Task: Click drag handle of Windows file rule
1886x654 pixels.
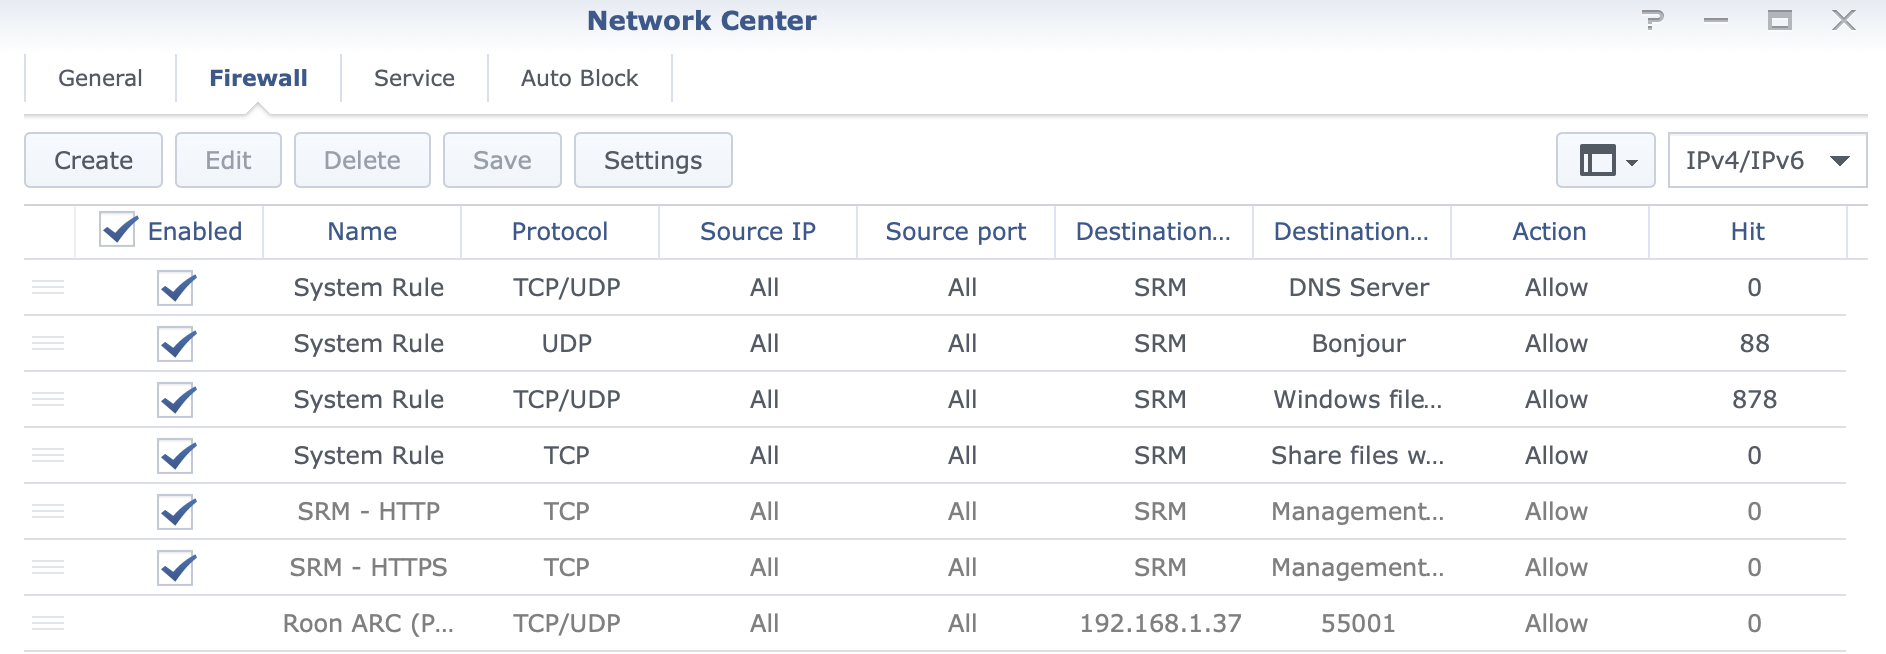Action: (x=48, y=400)
